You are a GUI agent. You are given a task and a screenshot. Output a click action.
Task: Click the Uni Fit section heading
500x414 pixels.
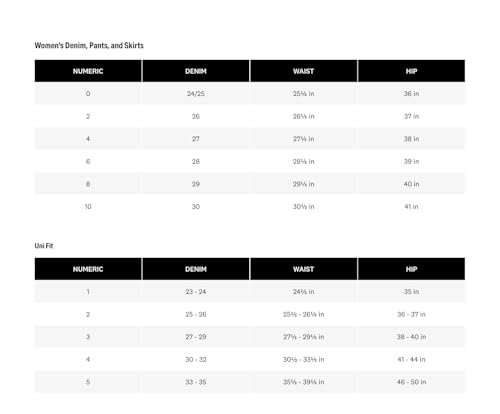[x=44, y=246]
